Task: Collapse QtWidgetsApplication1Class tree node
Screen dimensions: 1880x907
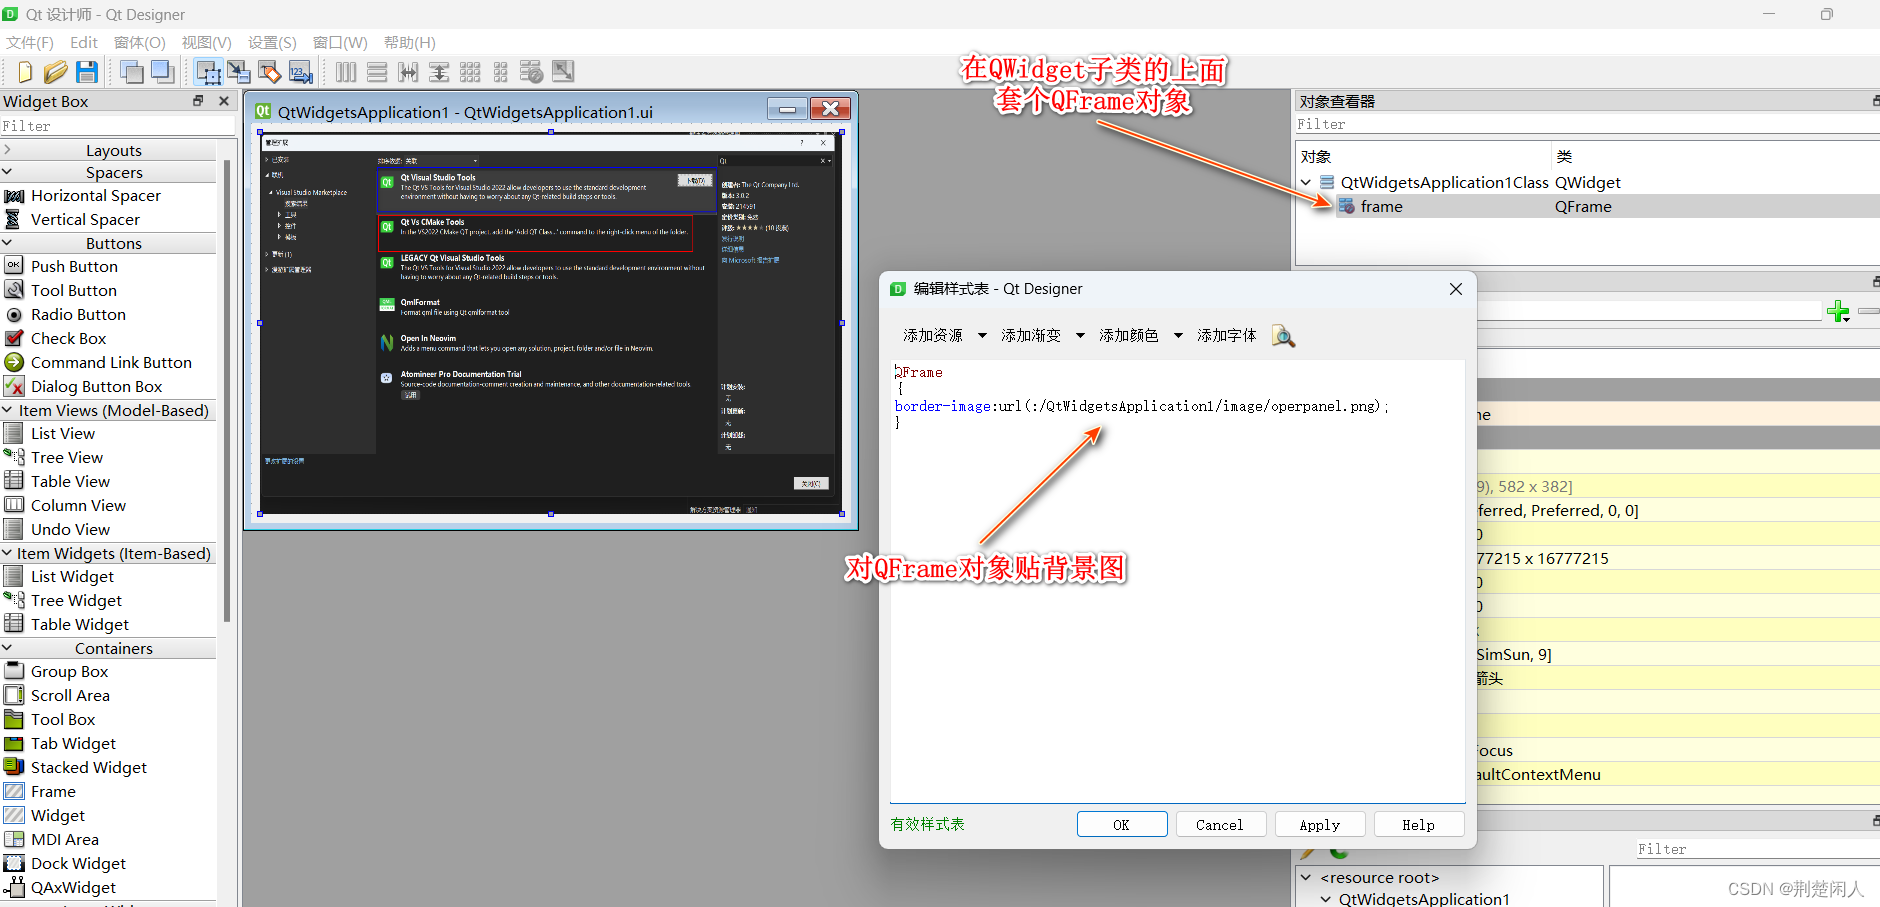Action: click(x=1306, y=182)
